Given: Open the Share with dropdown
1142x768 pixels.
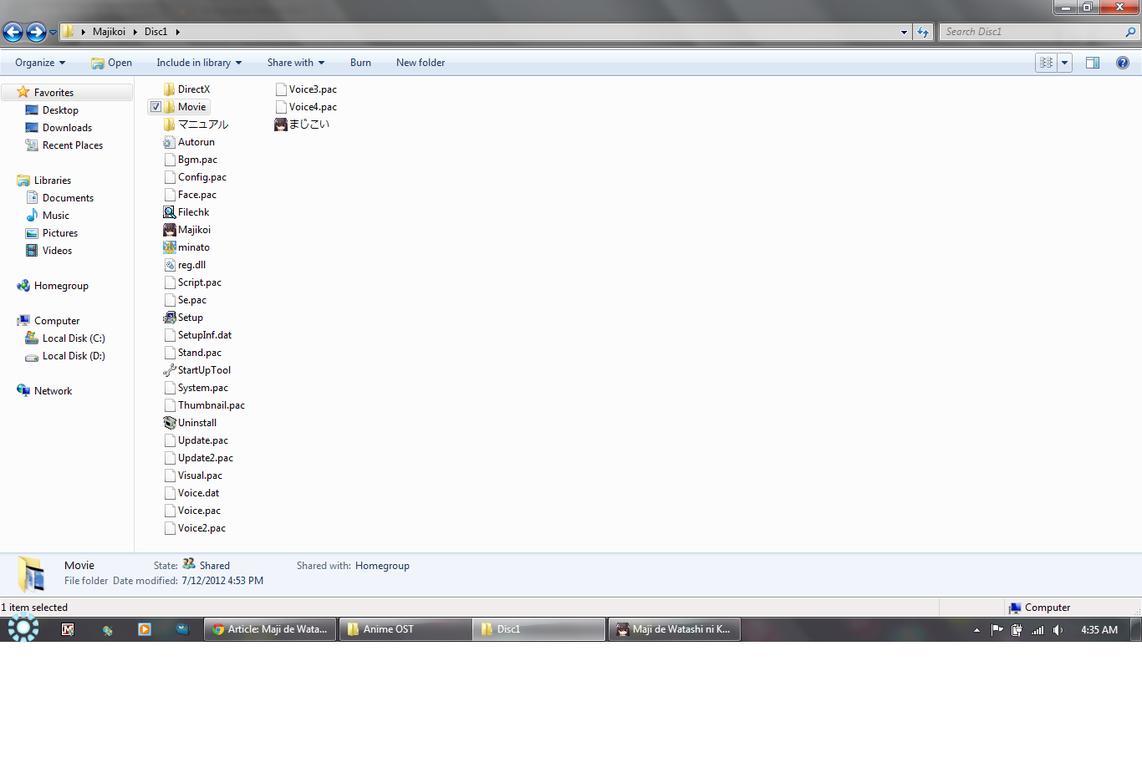Looking at the screenshot, I should click(295, 62).
